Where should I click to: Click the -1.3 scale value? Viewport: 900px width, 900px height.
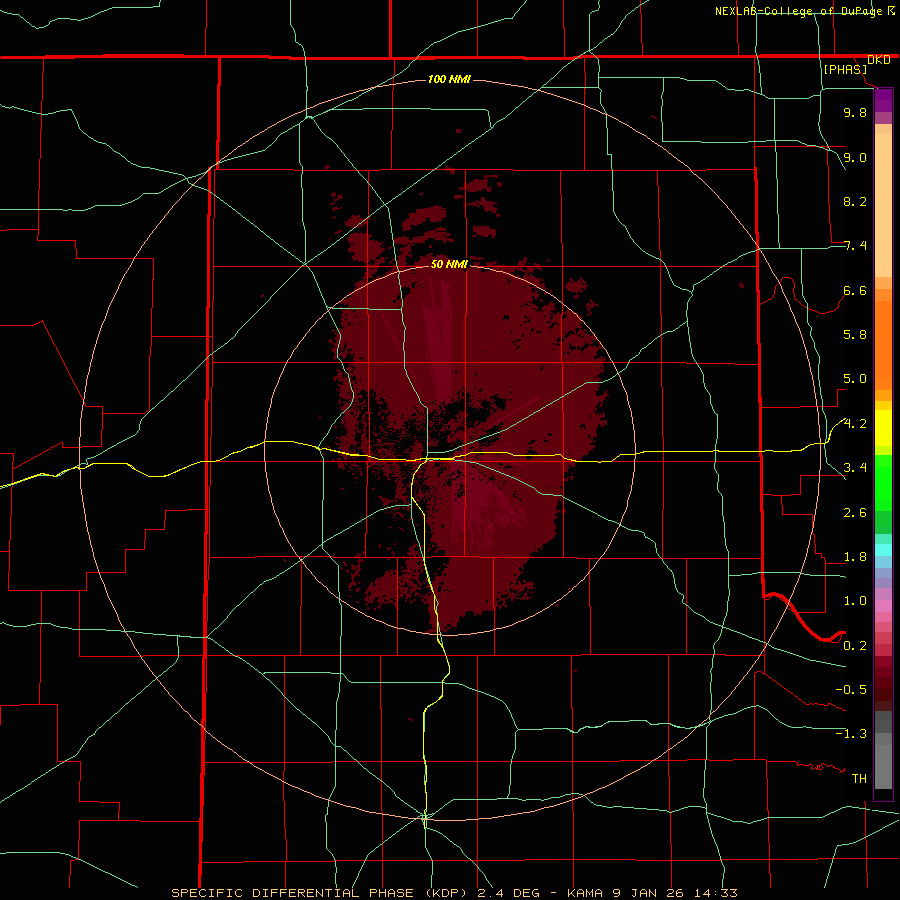coord(851,734)
